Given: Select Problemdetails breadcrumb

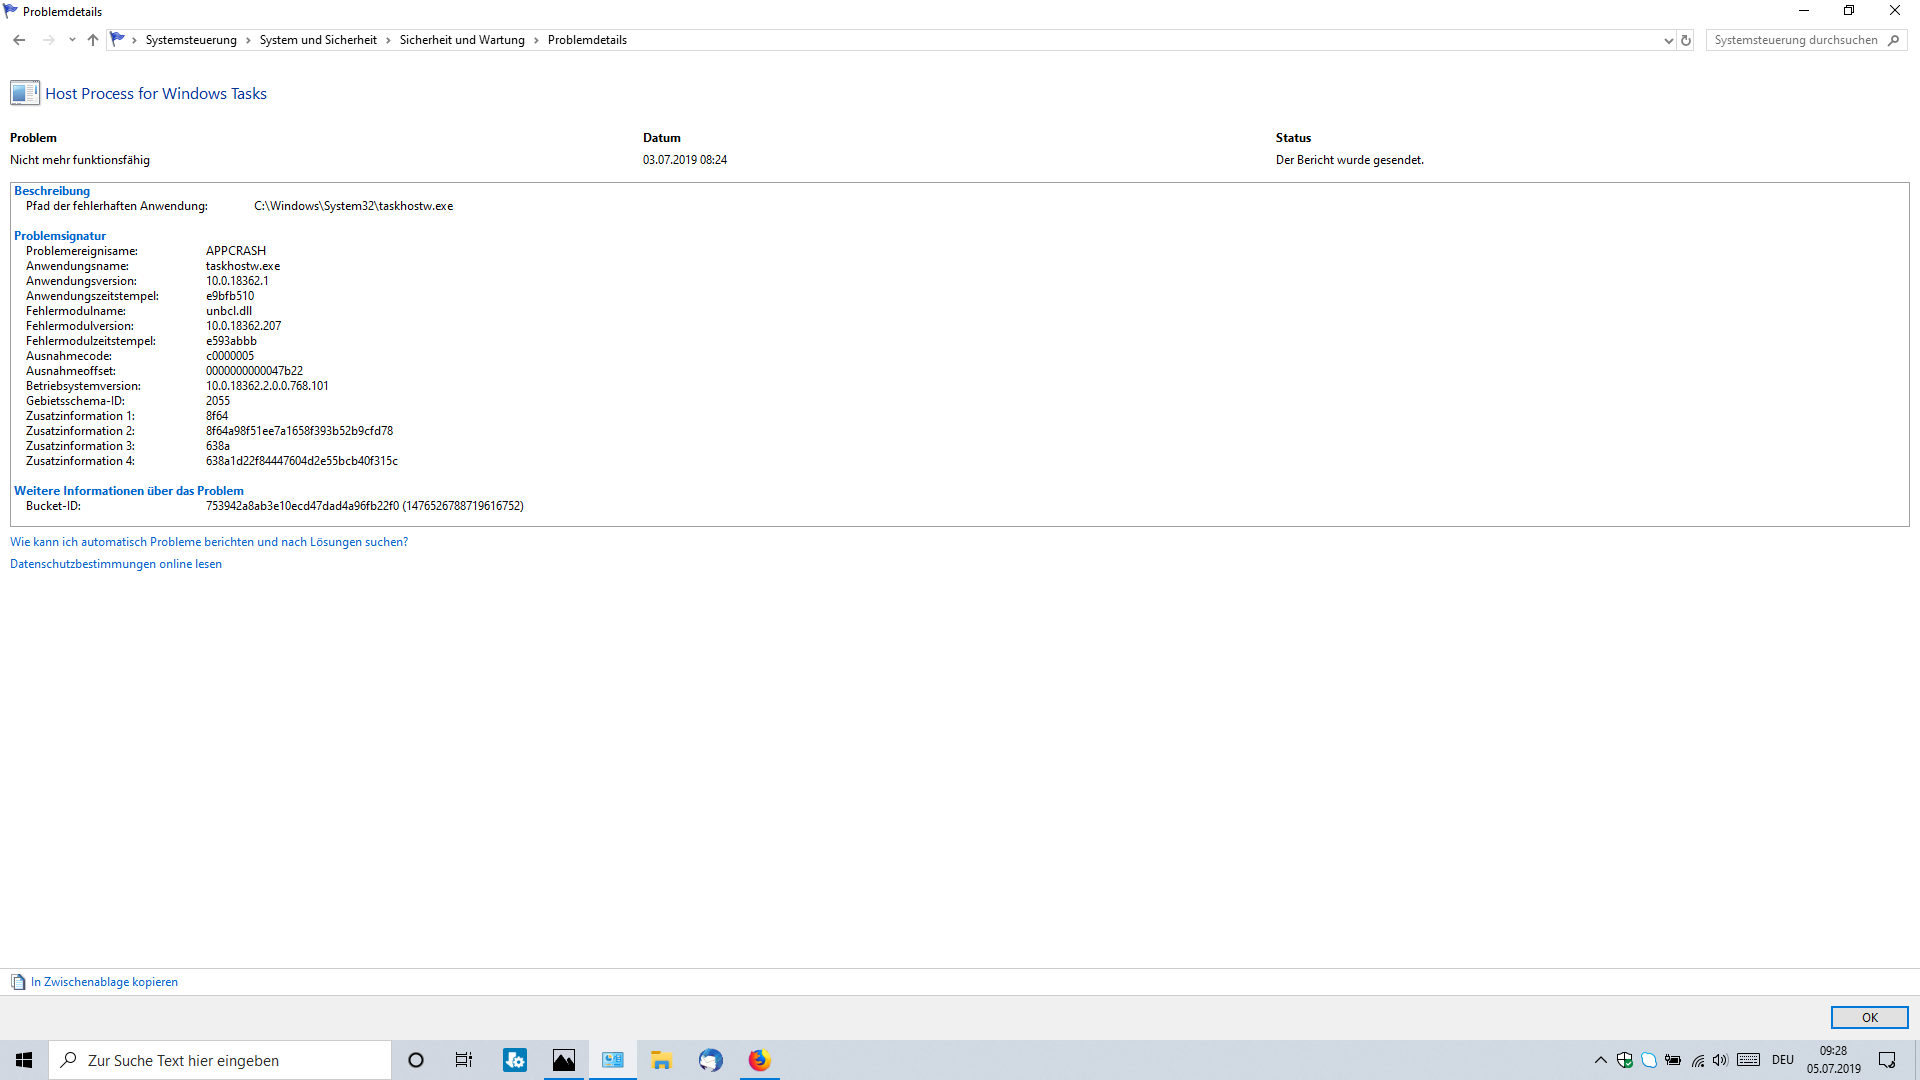Looking at the screenshot, I should [x=587, y=40].
